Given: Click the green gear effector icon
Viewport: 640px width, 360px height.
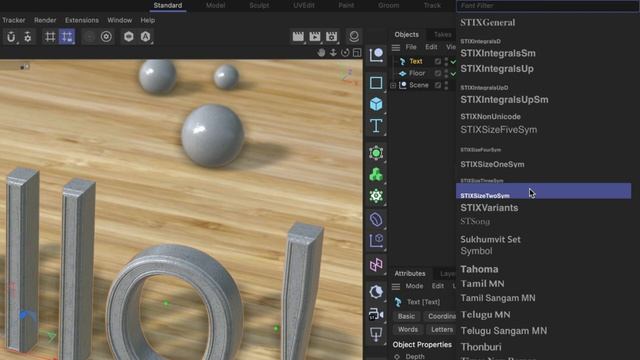Looking at the screenshot, I should [376, 196].
